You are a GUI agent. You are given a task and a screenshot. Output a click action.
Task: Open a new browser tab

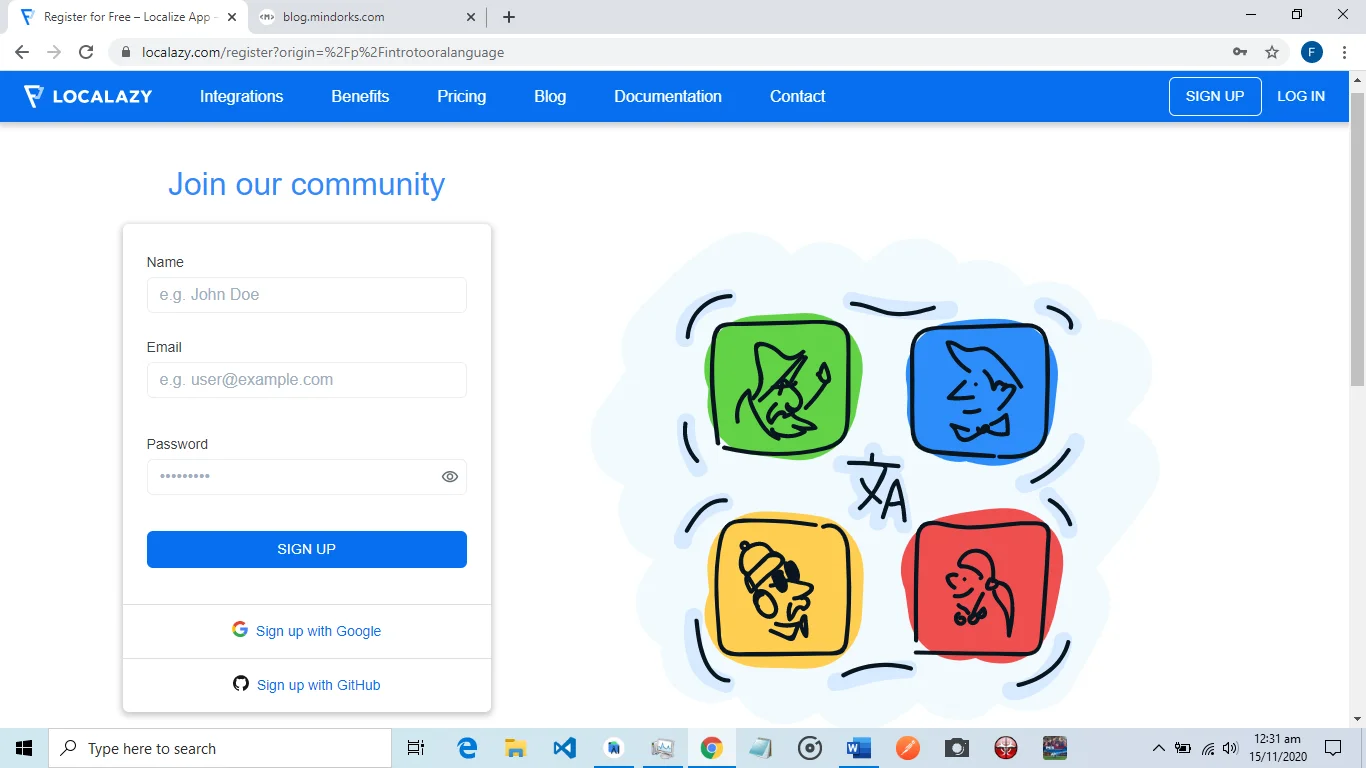point(509,17)
